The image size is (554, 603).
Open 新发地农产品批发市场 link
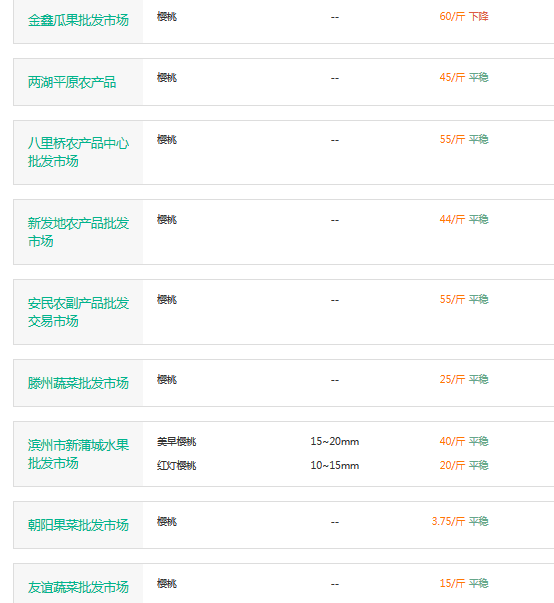pyautogui.click(x=78, y=232)
